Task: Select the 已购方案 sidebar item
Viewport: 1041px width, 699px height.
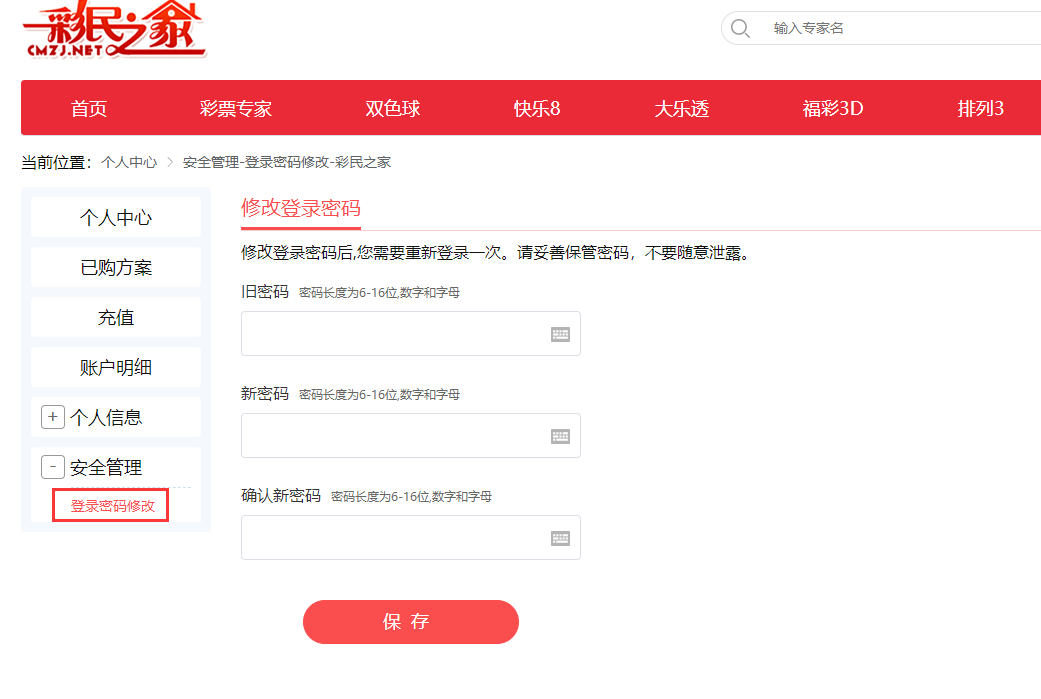Action: [x=115, y=267]
